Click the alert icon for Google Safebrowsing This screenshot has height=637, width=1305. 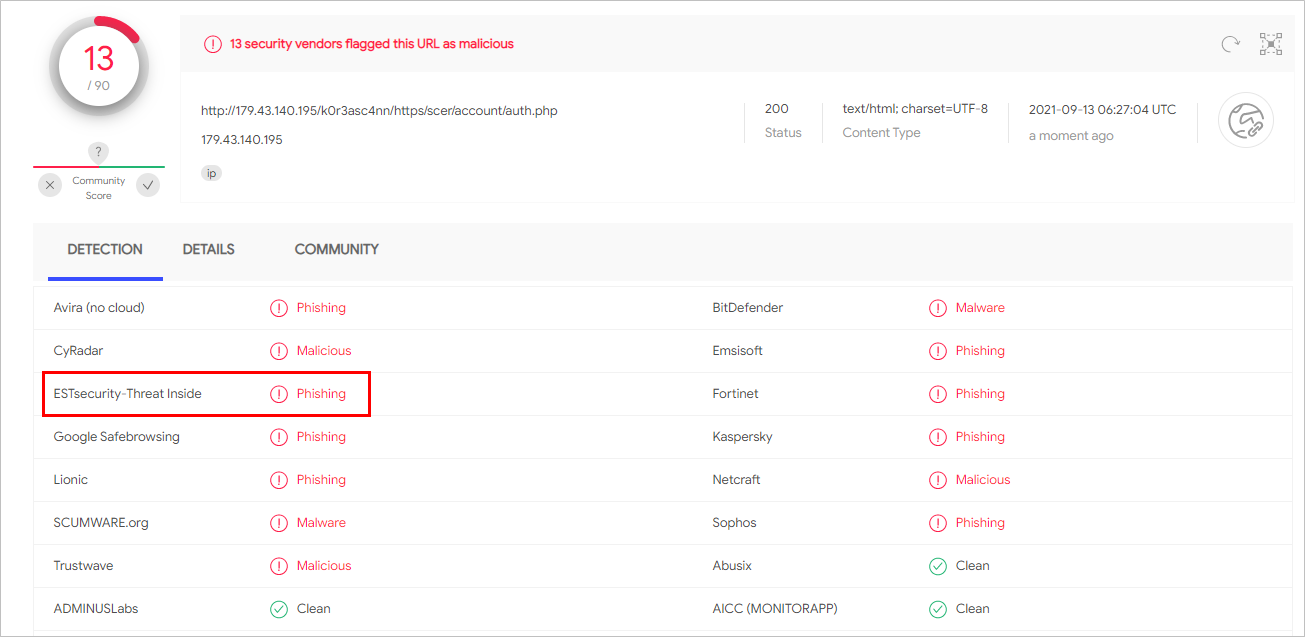pos(279,437)
